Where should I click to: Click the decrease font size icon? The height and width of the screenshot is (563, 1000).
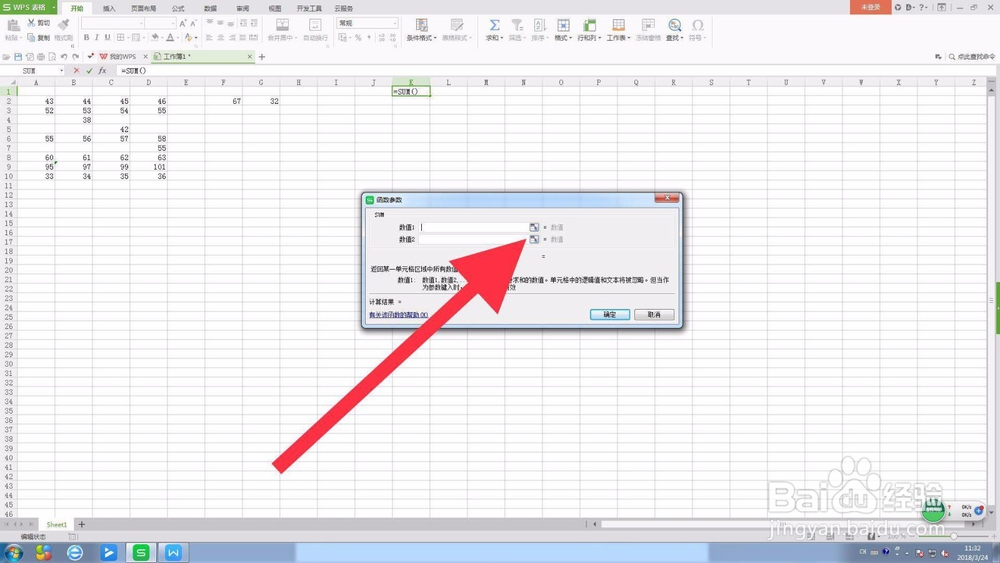(x=193, y=24)
